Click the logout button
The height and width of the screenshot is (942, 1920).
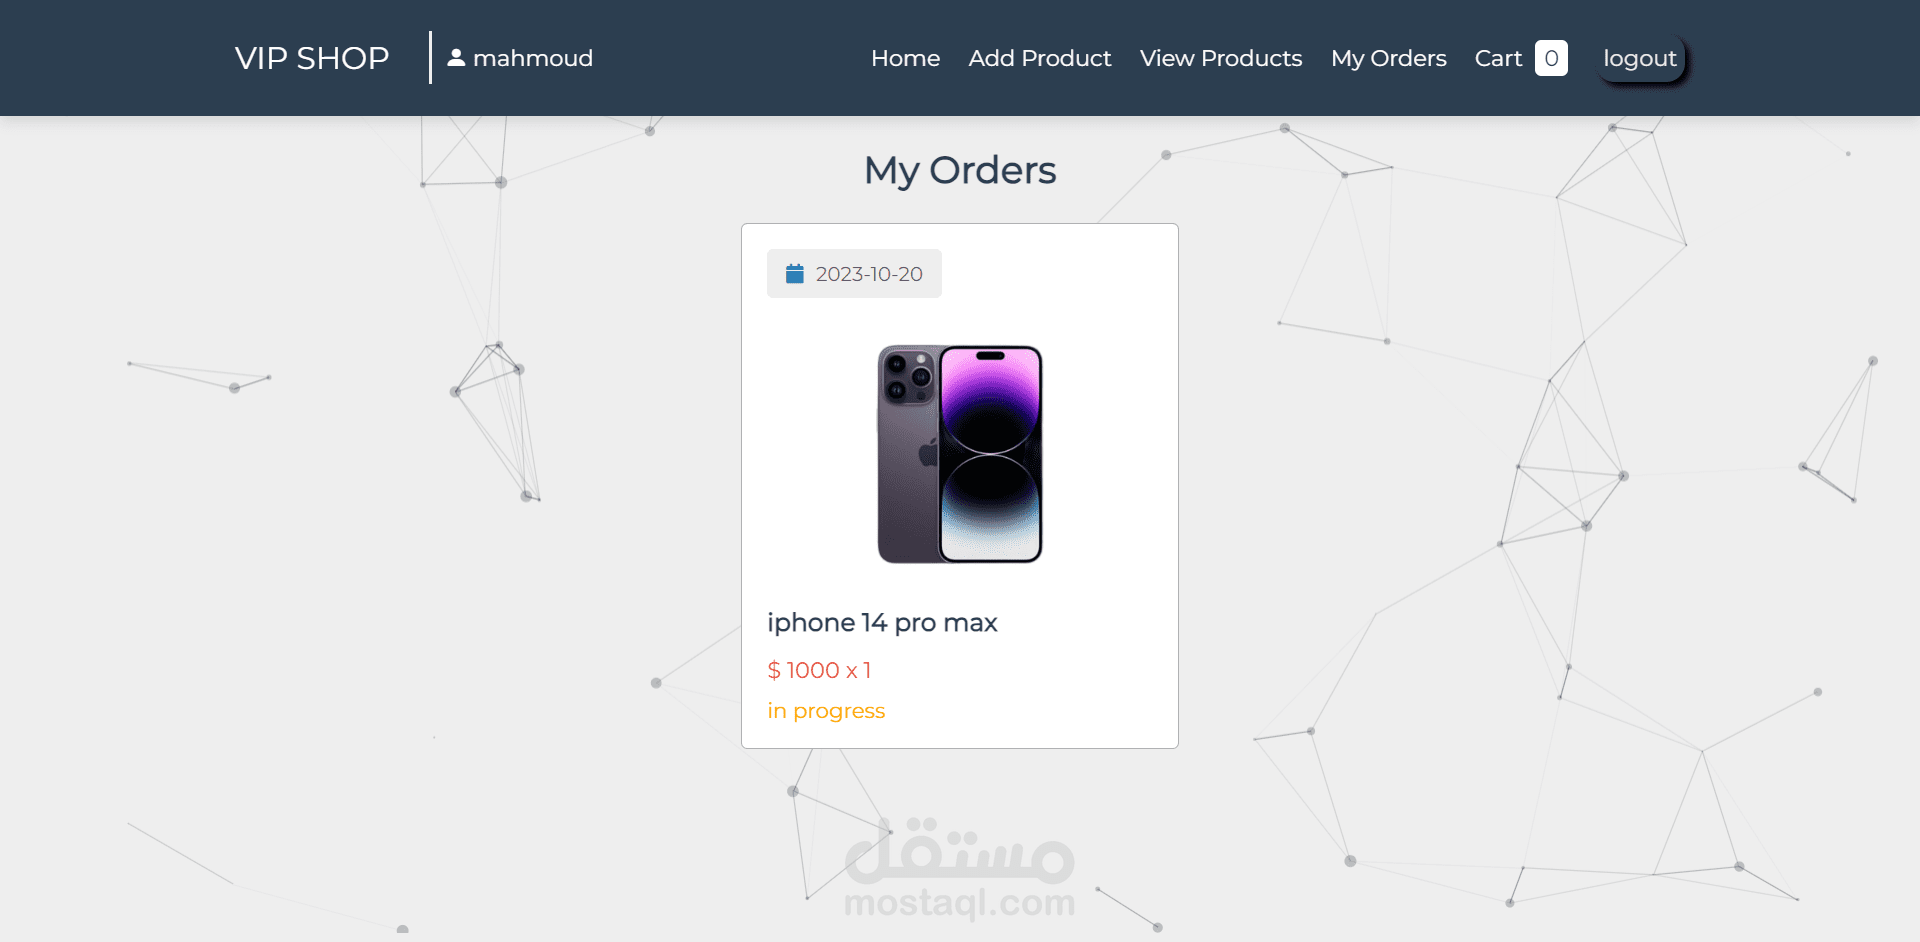tap(1640, 58)
